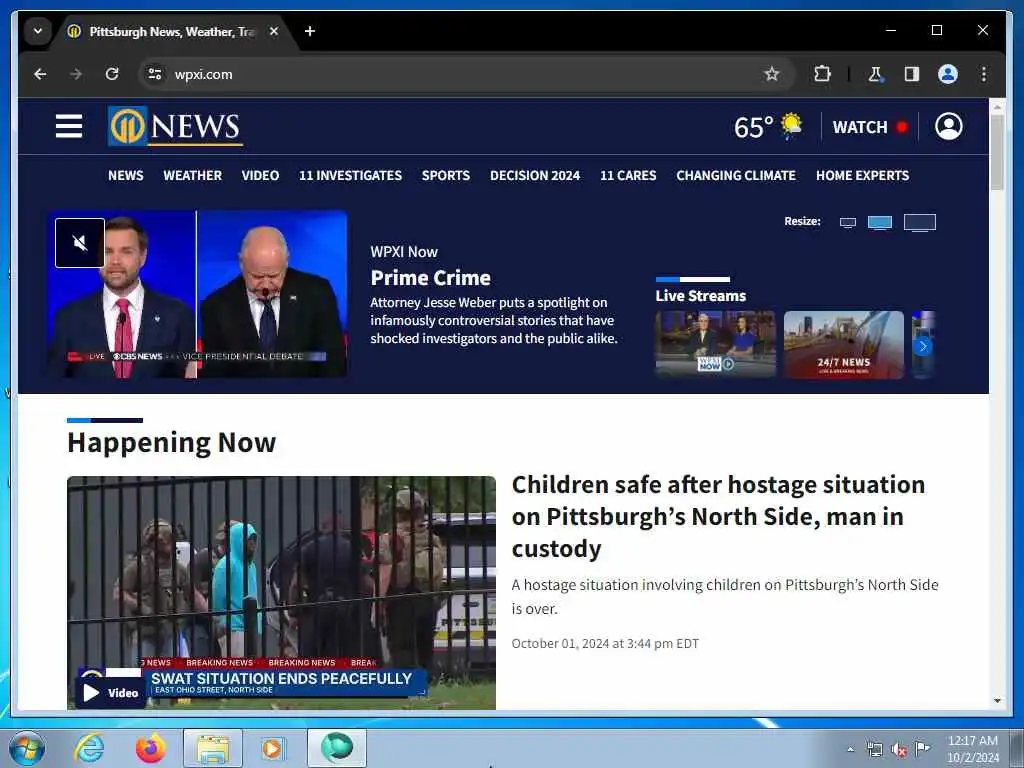Click the vice presidential debate video
Image resolution: width=1024 pixels, height=768 pixels.
(x=197, y=295)
